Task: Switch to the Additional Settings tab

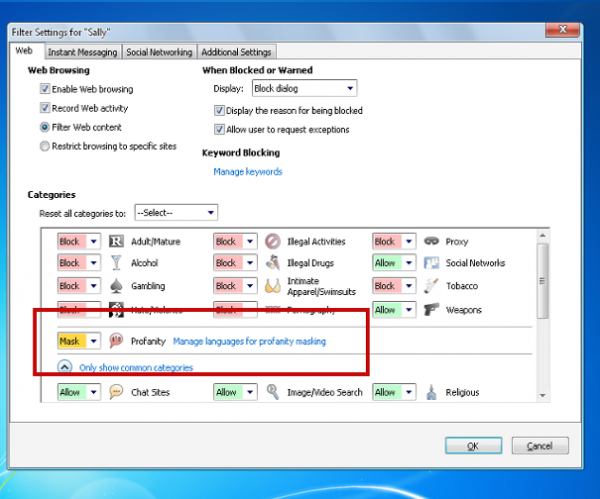Action: (236, 52)
